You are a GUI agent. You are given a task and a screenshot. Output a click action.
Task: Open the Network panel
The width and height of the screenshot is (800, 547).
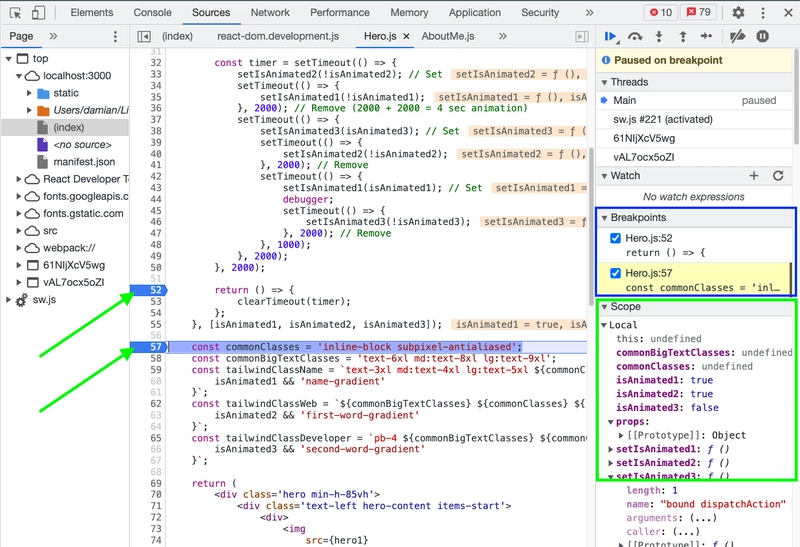270,12
